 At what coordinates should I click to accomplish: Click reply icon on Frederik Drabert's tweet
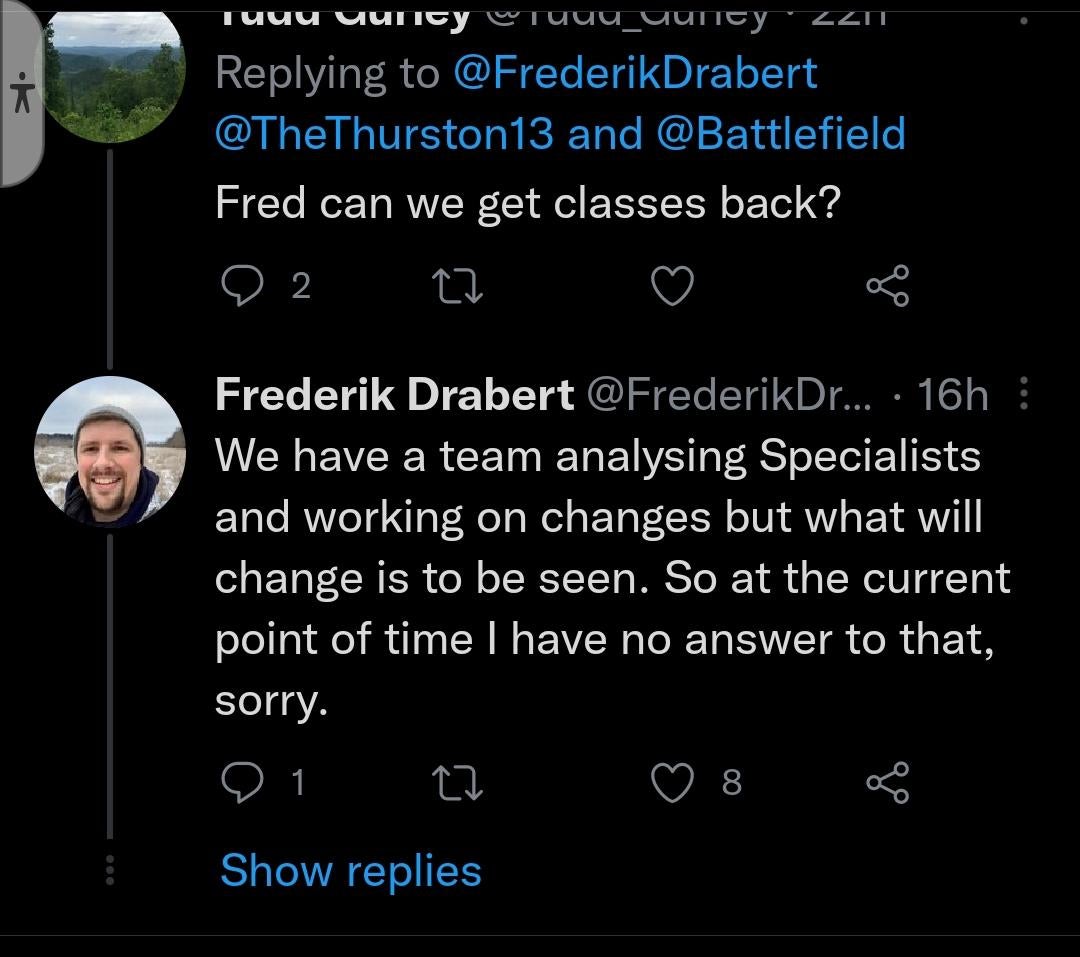pyautogui.click(x=240, y=782)
